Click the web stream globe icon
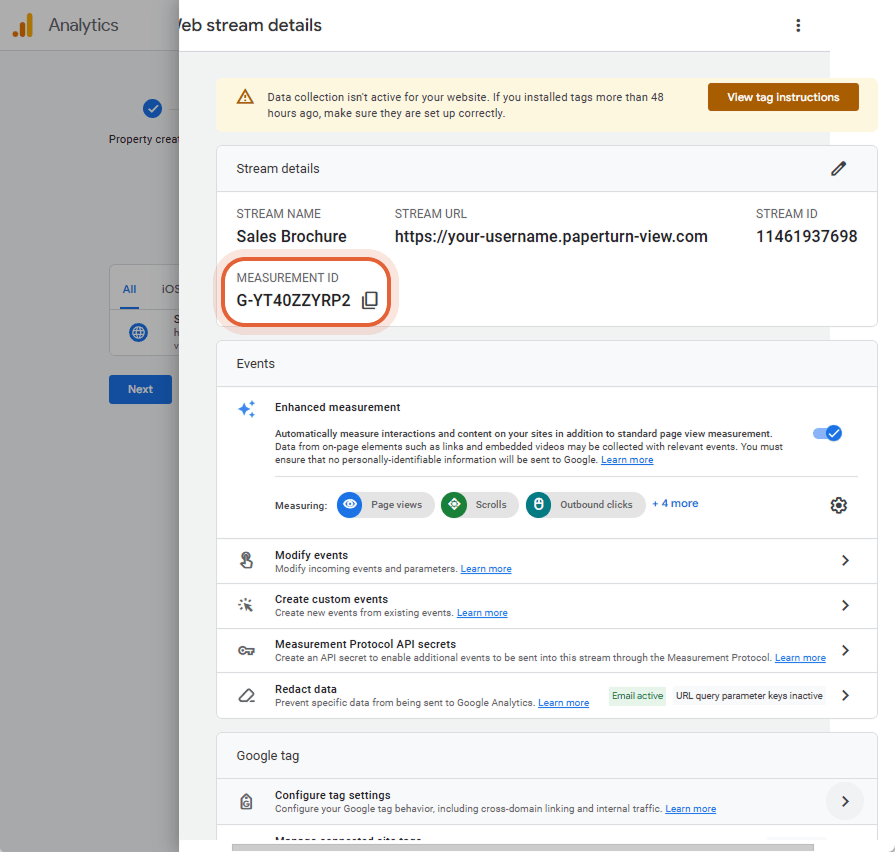Viewport: 895px width, 852px height. pyautogui.click(x=138, y=332)
